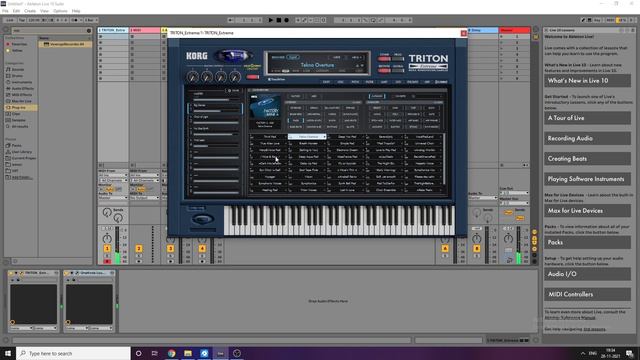Click fourth realtime knob under KORG logo

point(235,76)
